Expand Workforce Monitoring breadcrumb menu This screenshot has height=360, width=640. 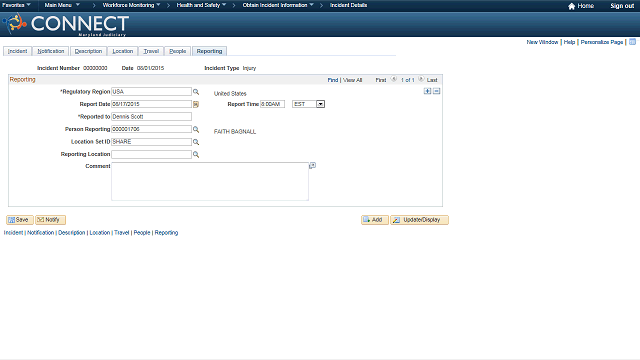click(x=131, y=5)
